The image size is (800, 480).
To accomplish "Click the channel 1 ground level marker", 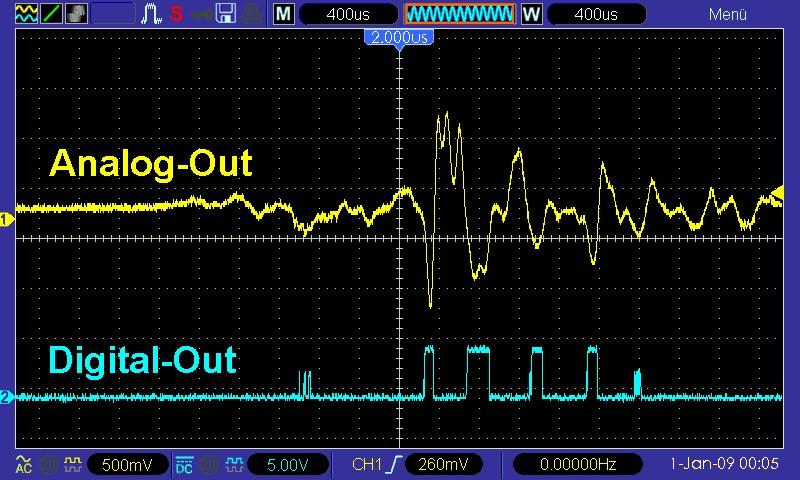I will coord(7,220).
